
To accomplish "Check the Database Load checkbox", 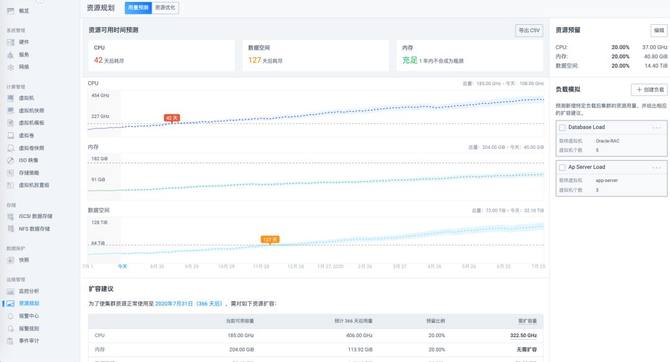I will point(562,127).
